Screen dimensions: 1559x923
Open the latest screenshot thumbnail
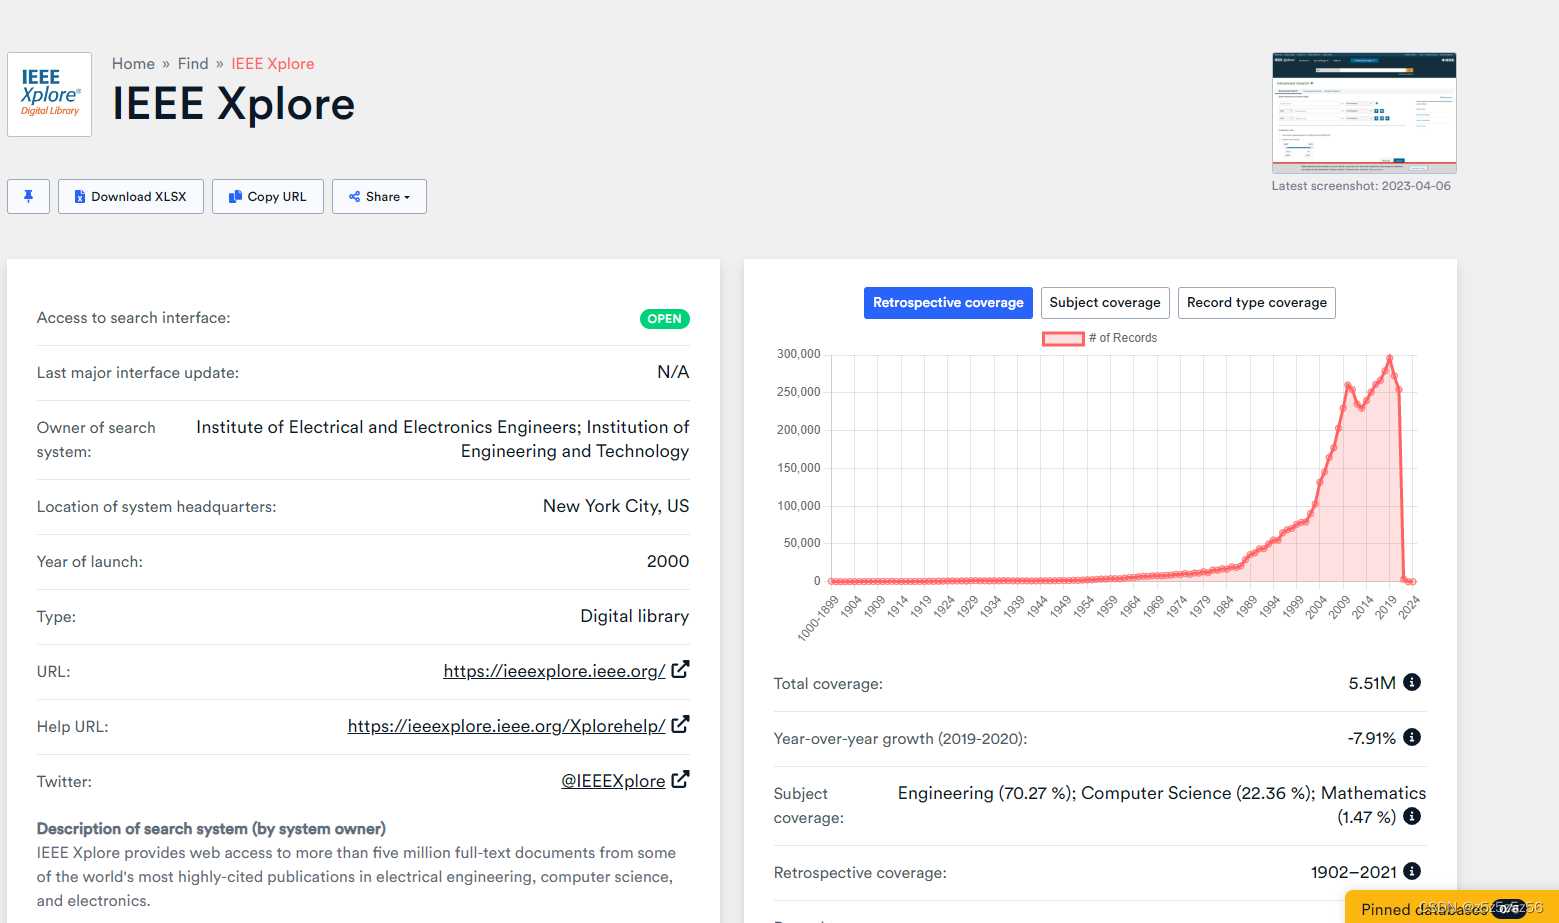(1364, 113)
